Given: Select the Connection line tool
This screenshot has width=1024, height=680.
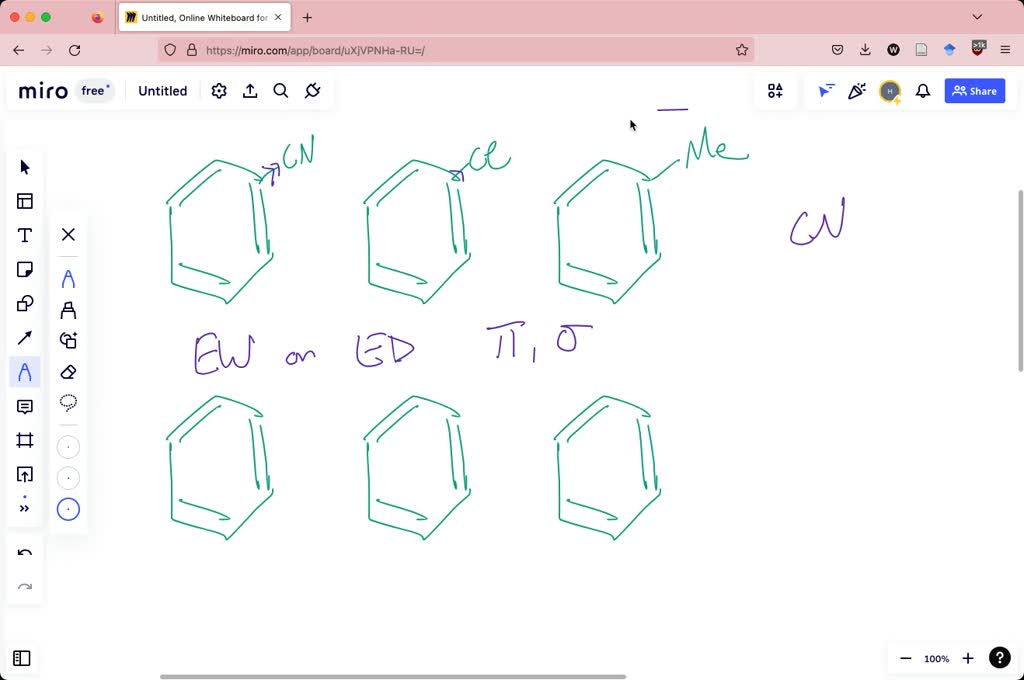Looking at the screenshot, I should [25, 337].
